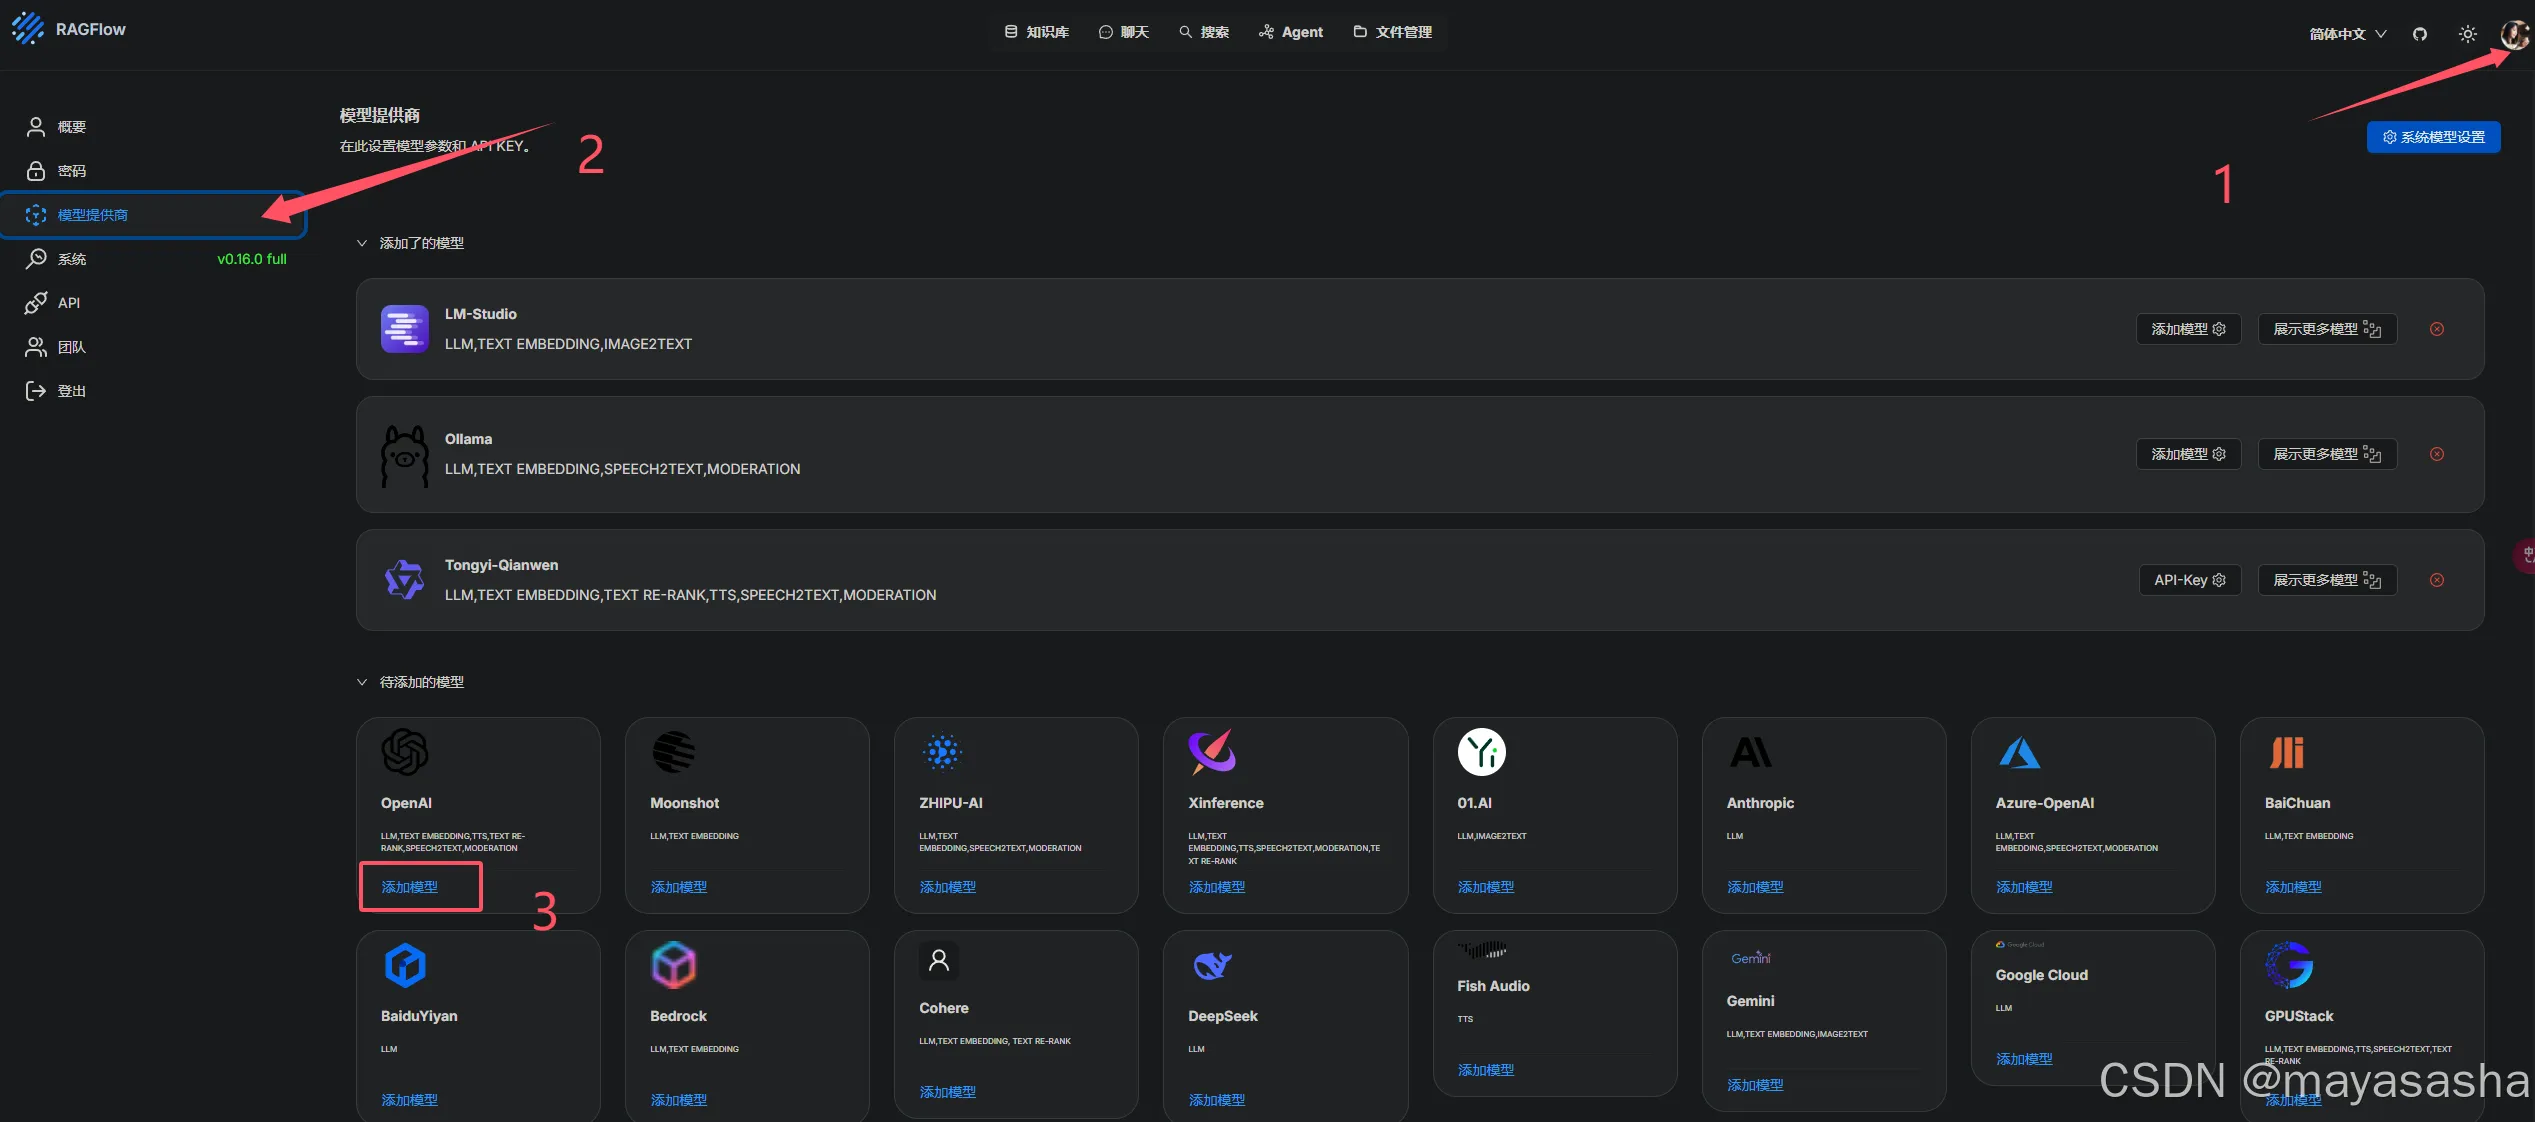The height and width of the screenshot is (1122, 2535).
Task: Click the Tongyi-Qianwen logo icon
Action: click(404, 580)
